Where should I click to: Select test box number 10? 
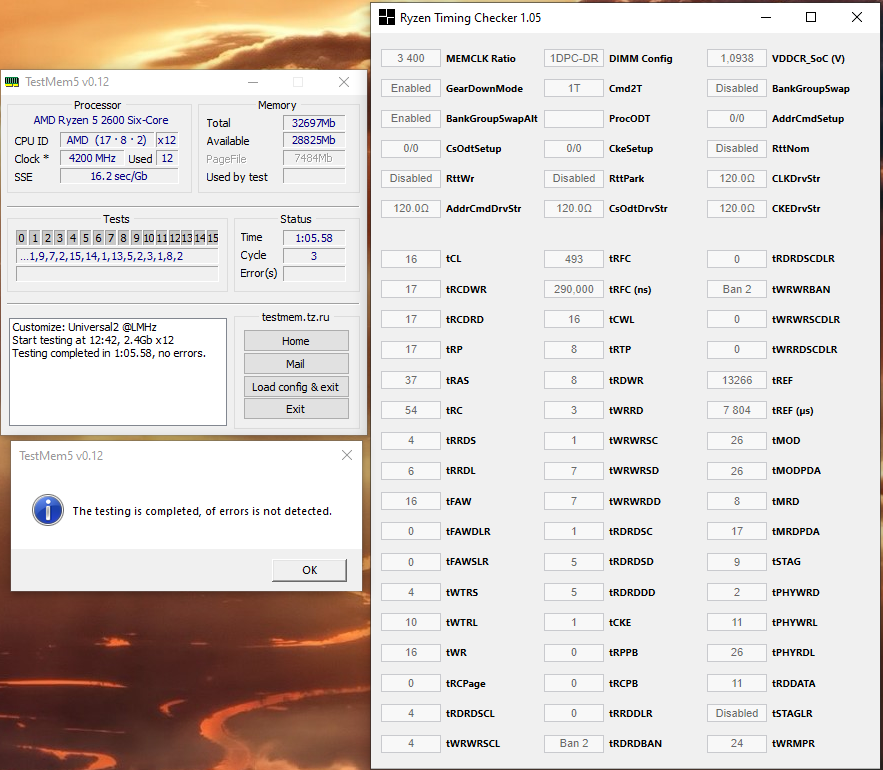tap(149, 238)
